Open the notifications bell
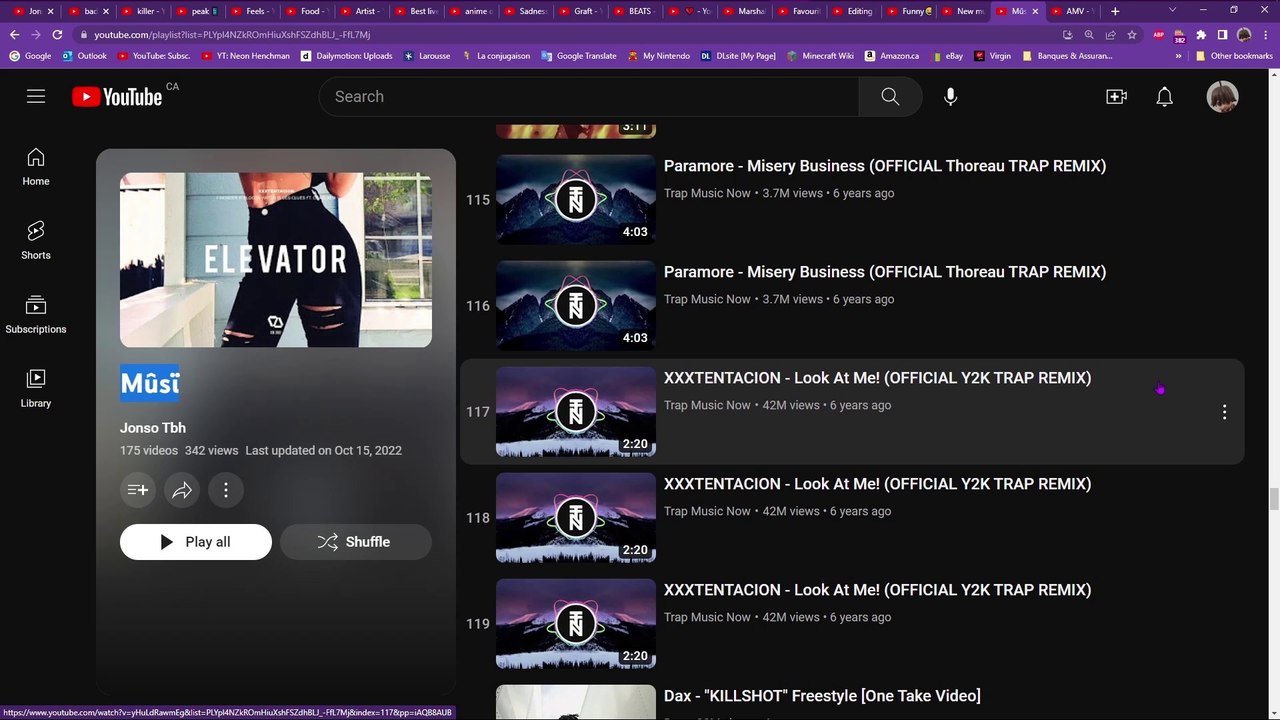Viewport: 1280px width, 720px height. tap(1164, 96)
